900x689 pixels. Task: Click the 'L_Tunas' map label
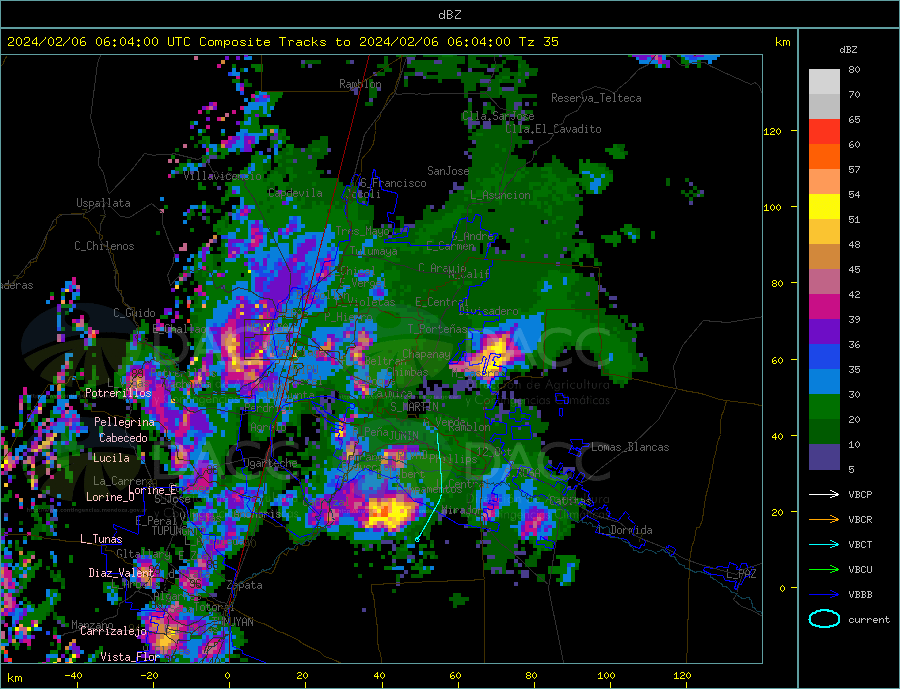(x=101, y=539)
